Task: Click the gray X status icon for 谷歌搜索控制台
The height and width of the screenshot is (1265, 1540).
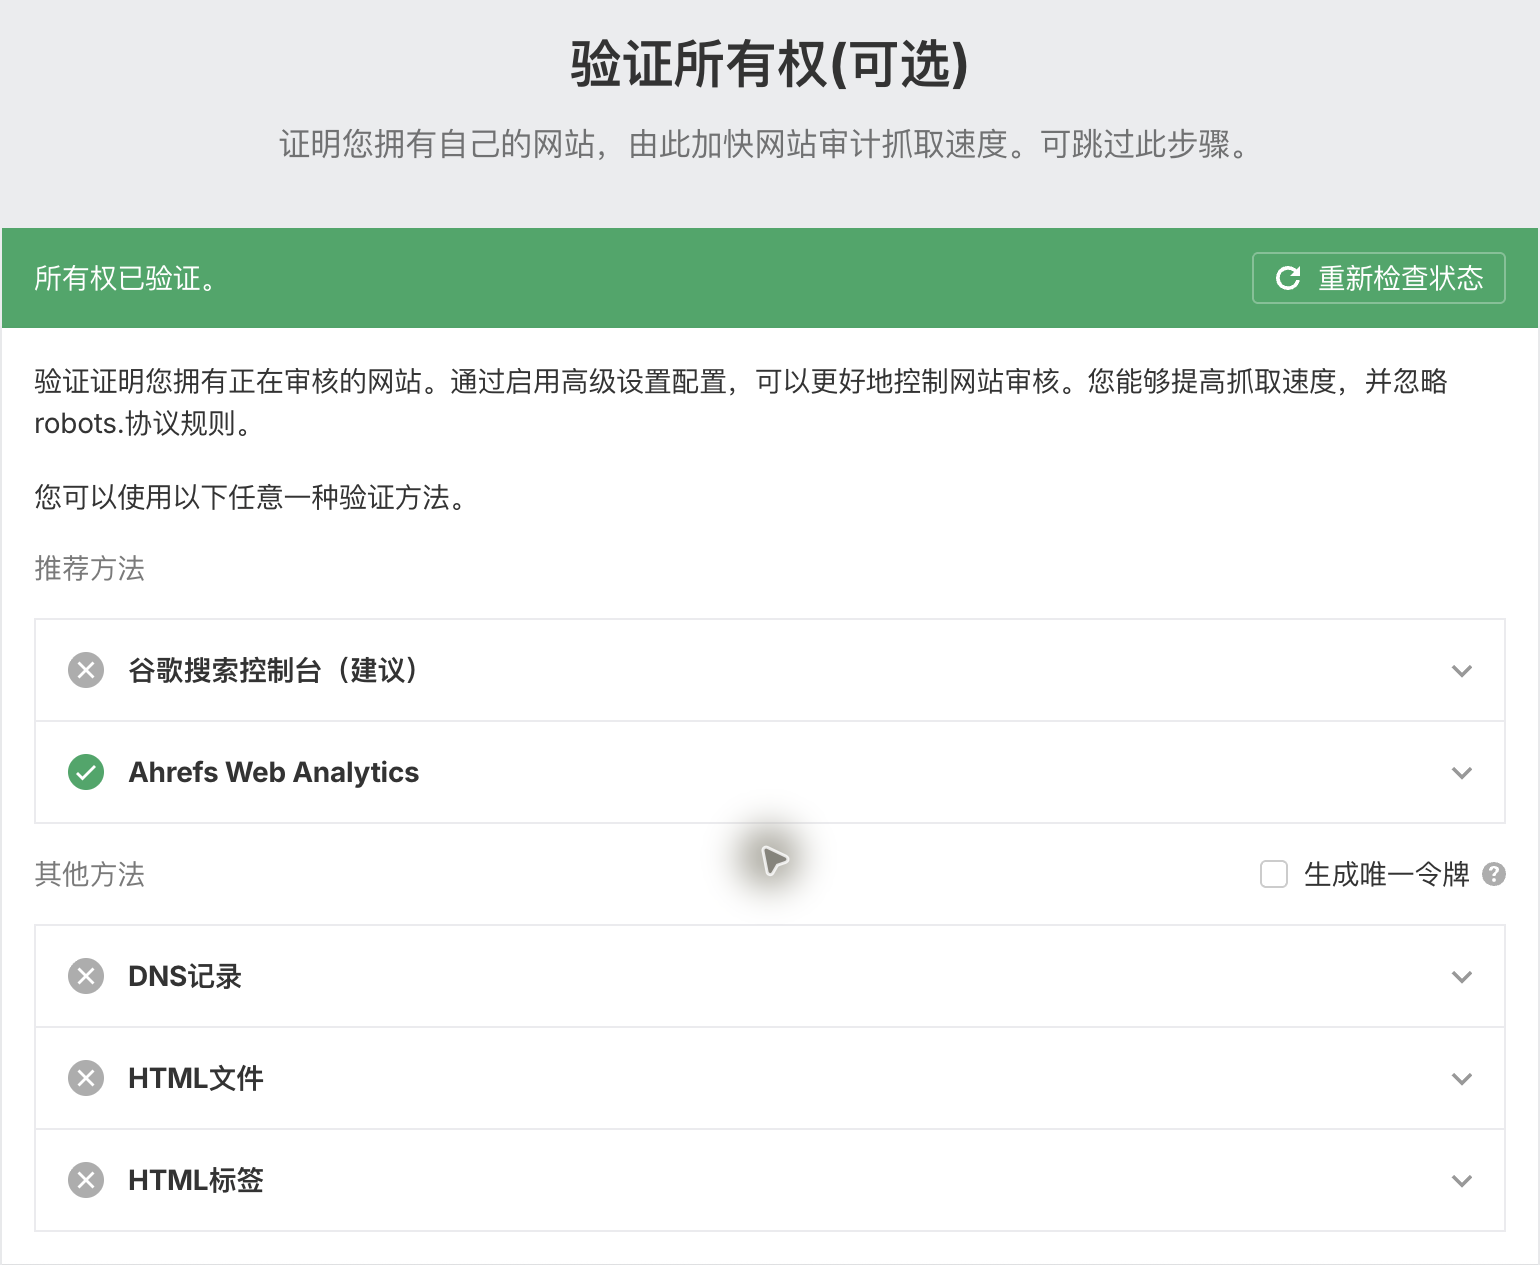Action: (x=86, y=670)
